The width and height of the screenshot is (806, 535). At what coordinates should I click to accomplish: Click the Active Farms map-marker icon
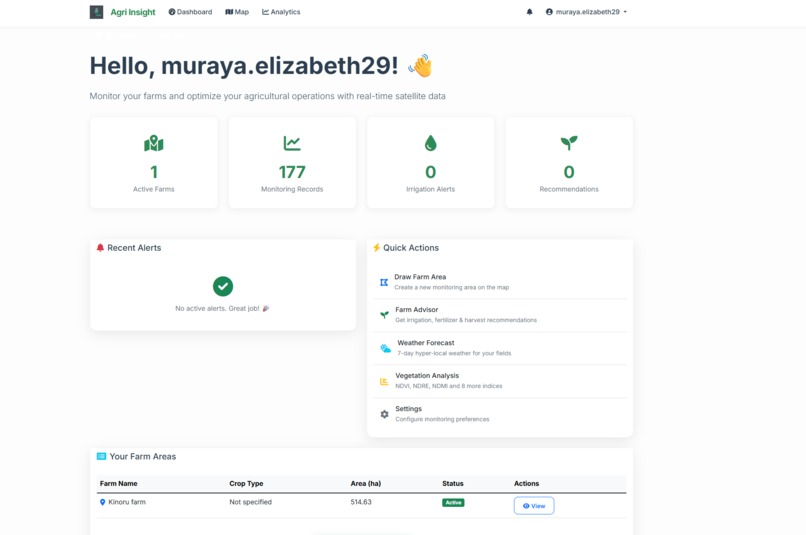pos(154,143)
